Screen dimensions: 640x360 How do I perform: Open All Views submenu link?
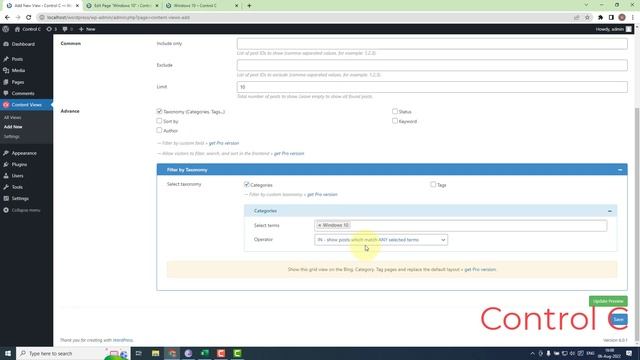click(x=13, y=118)
